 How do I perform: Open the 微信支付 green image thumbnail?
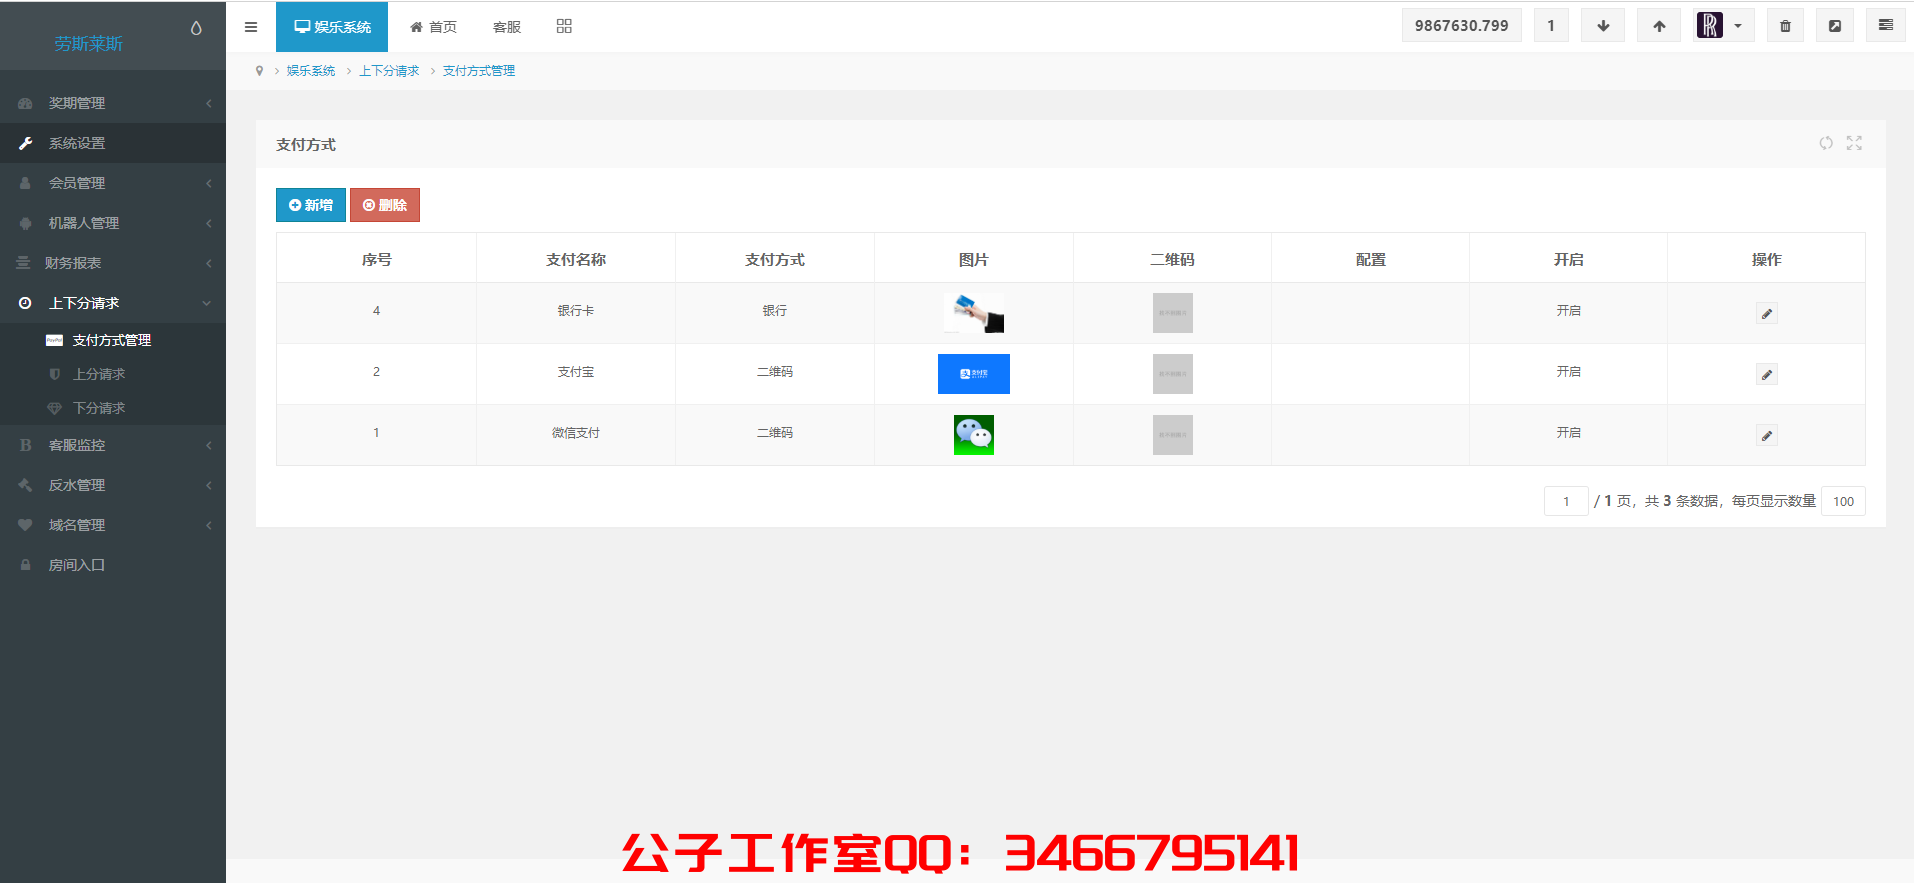click(974, 435)
